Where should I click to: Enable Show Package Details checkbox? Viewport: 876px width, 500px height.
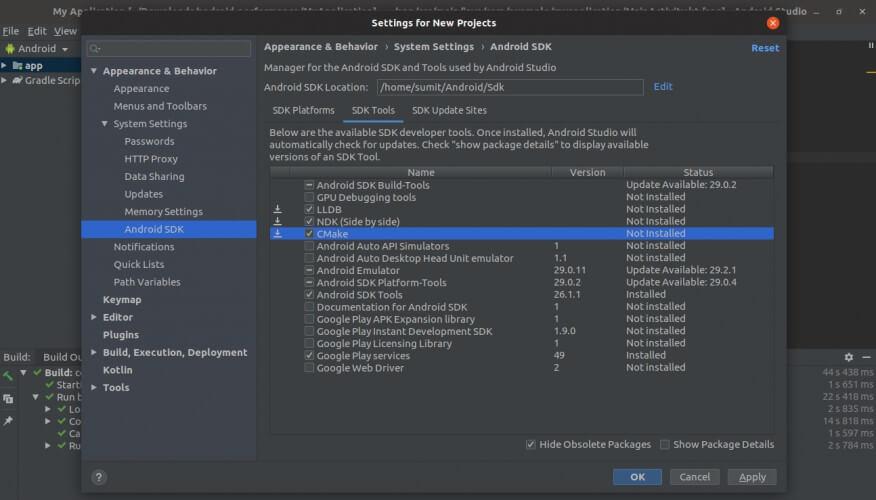[x=665, y=444]
